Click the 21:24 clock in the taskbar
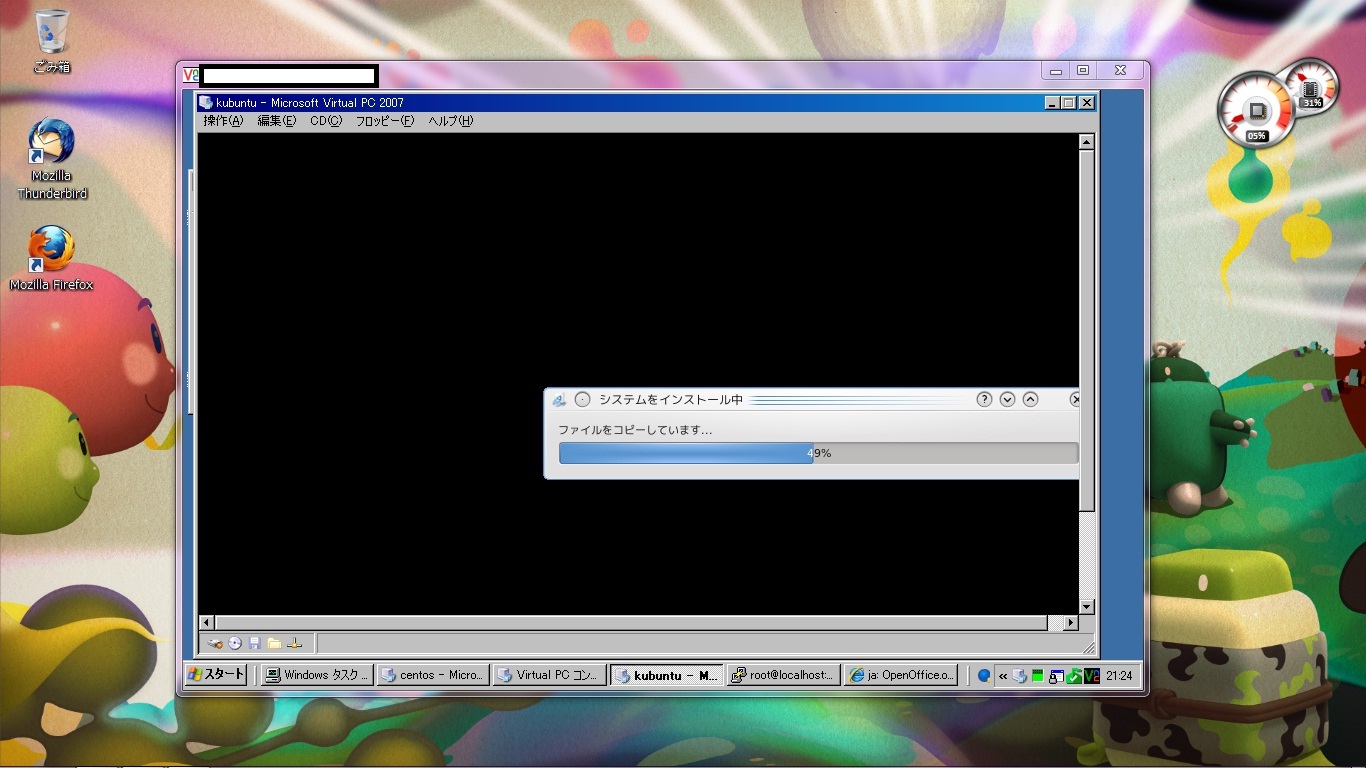This screenshot has height=768, width=1366. [x=1120, y=676]
